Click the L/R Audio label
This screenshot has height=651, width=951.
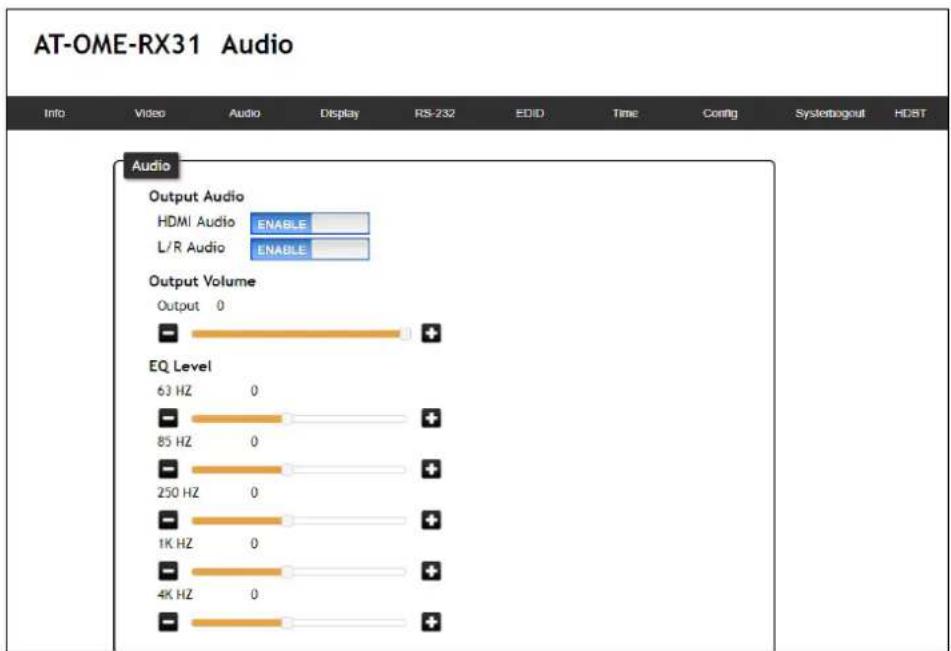point(191,248)
